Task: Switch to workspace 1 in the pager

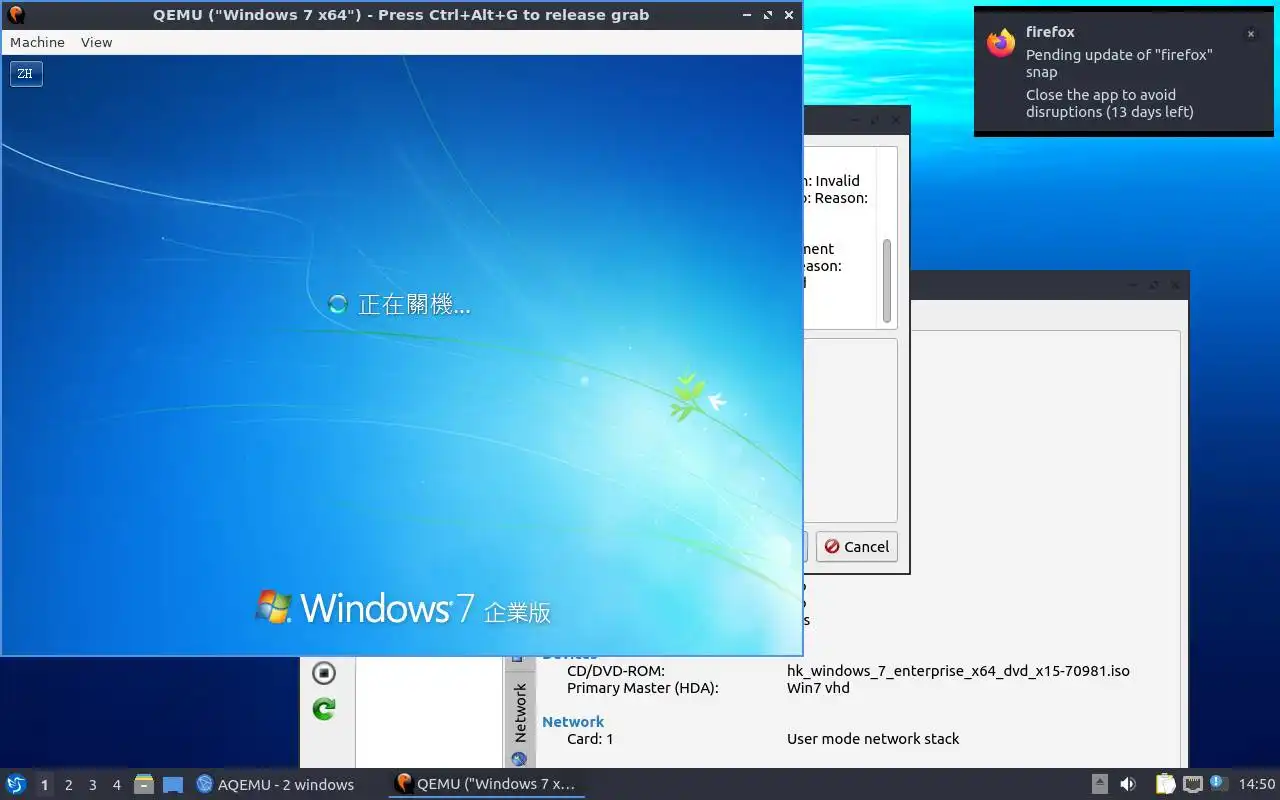Action: [x=44, y=785]
